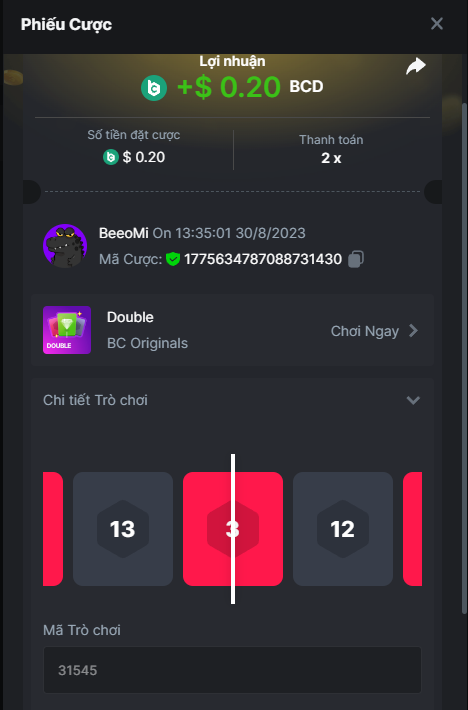
Task: Click the partial red tile at right edge
Action: 412,529
